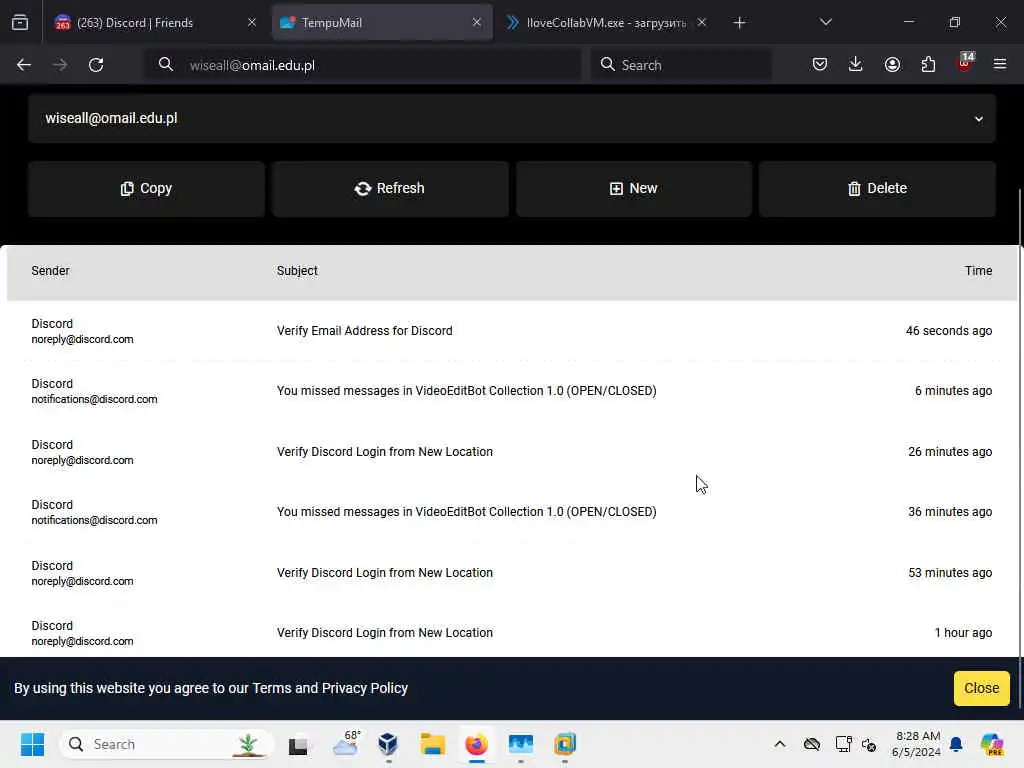Open the display/network tray icon
This screenshot has height=768, width=1024.
843,744
